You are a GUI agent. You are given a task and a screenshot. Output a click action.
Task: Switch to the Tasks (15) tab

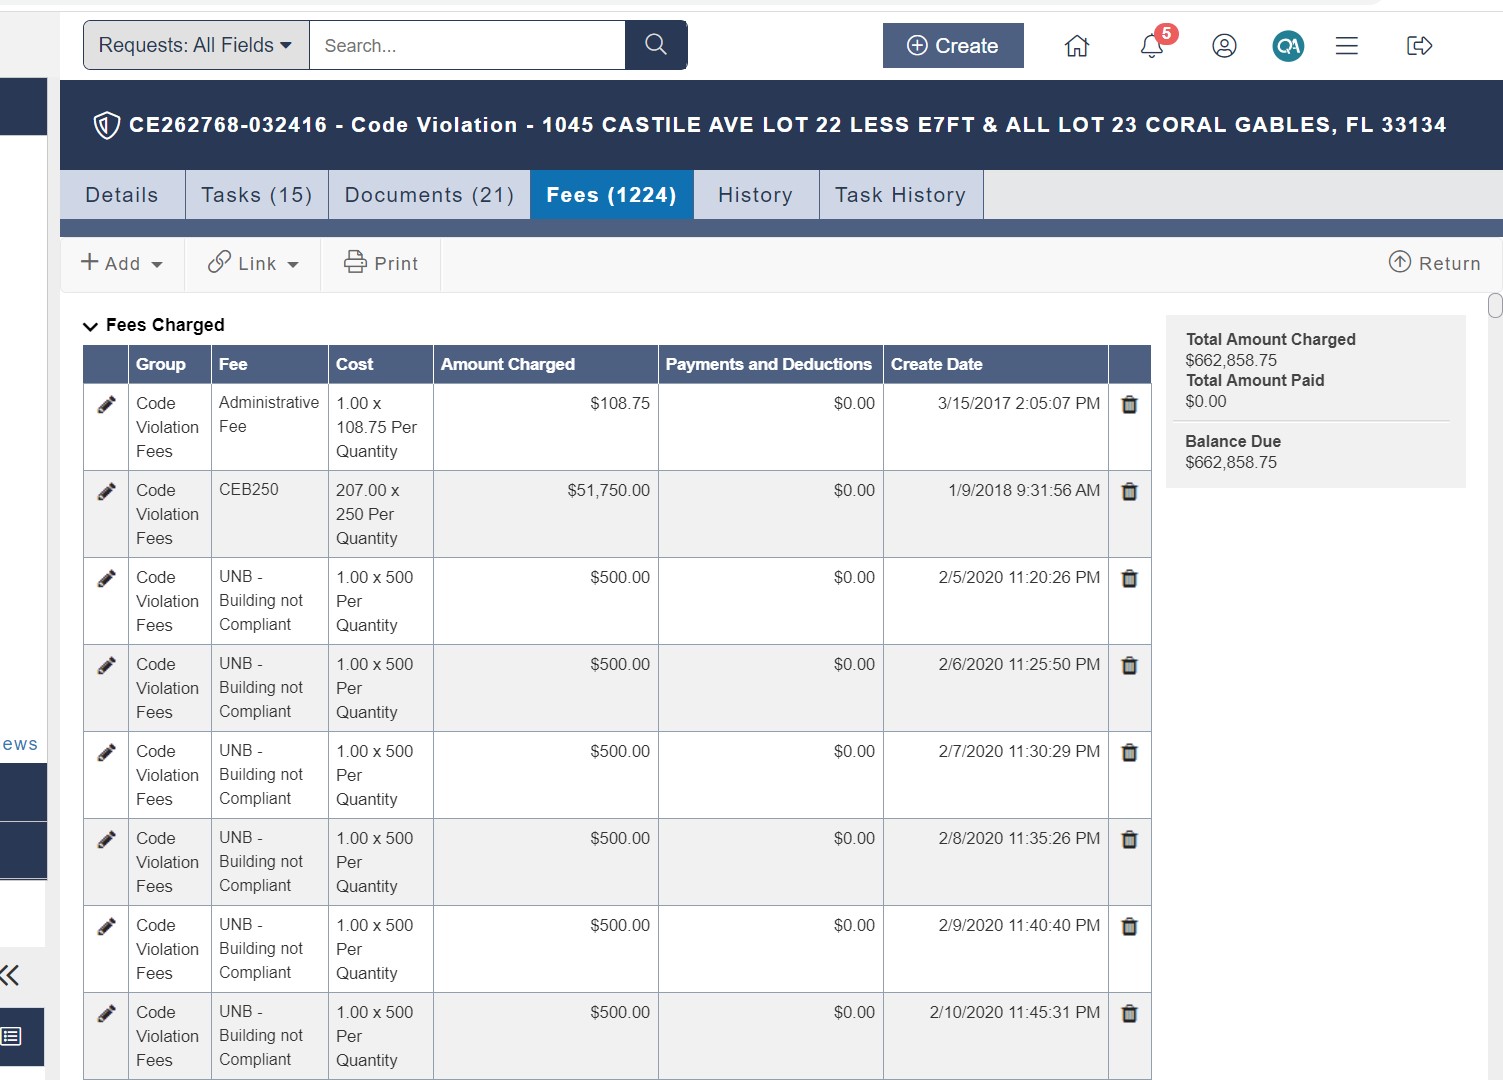(x=257, y=195)
